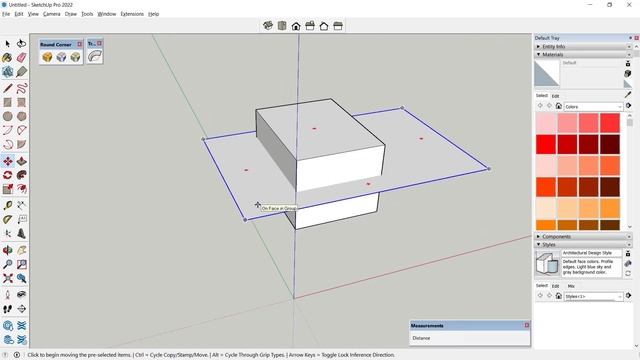Screen dimensions: 640x360
Task: Click the Default material preview thumbnail
Action: [x=547, y=73]
